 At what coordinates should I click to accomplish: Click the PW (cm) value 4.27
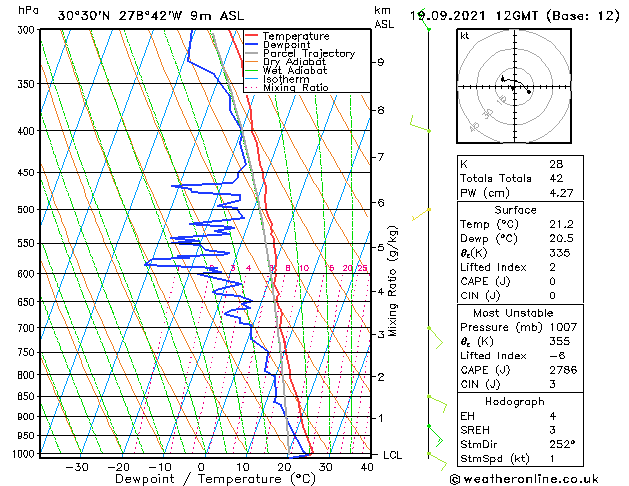pos(560,191)
